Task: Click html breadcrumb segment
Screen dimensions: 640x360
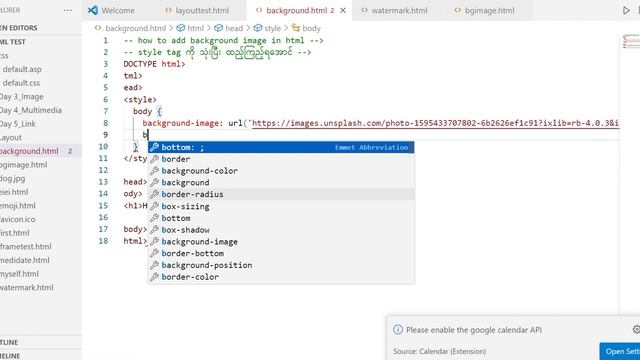Action: (195, 28)
